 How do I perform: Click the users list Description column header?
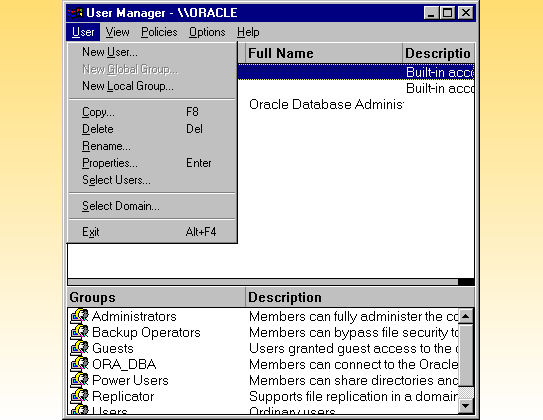coord(438,53)
